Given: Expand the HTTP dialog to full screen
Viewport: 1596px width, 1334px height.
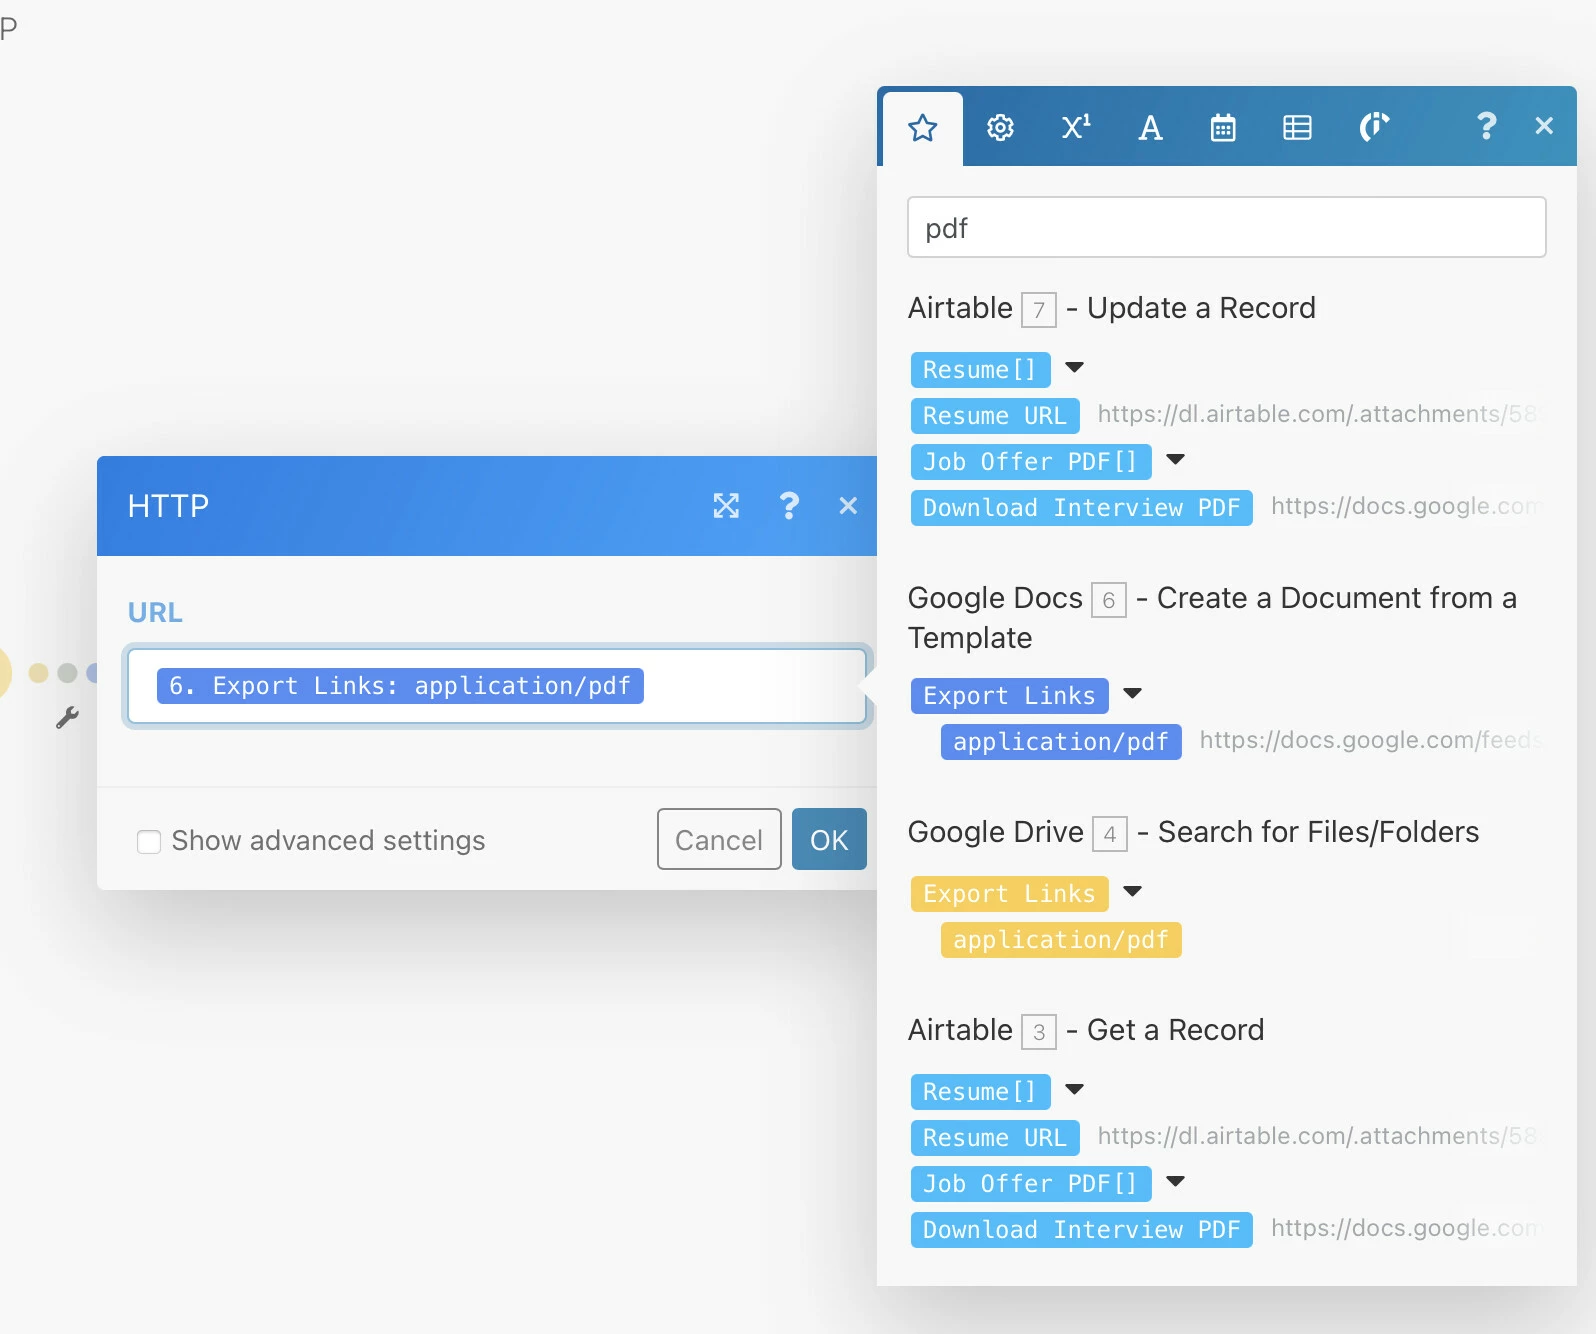Looking at the screenshot, I should (726, 506).
